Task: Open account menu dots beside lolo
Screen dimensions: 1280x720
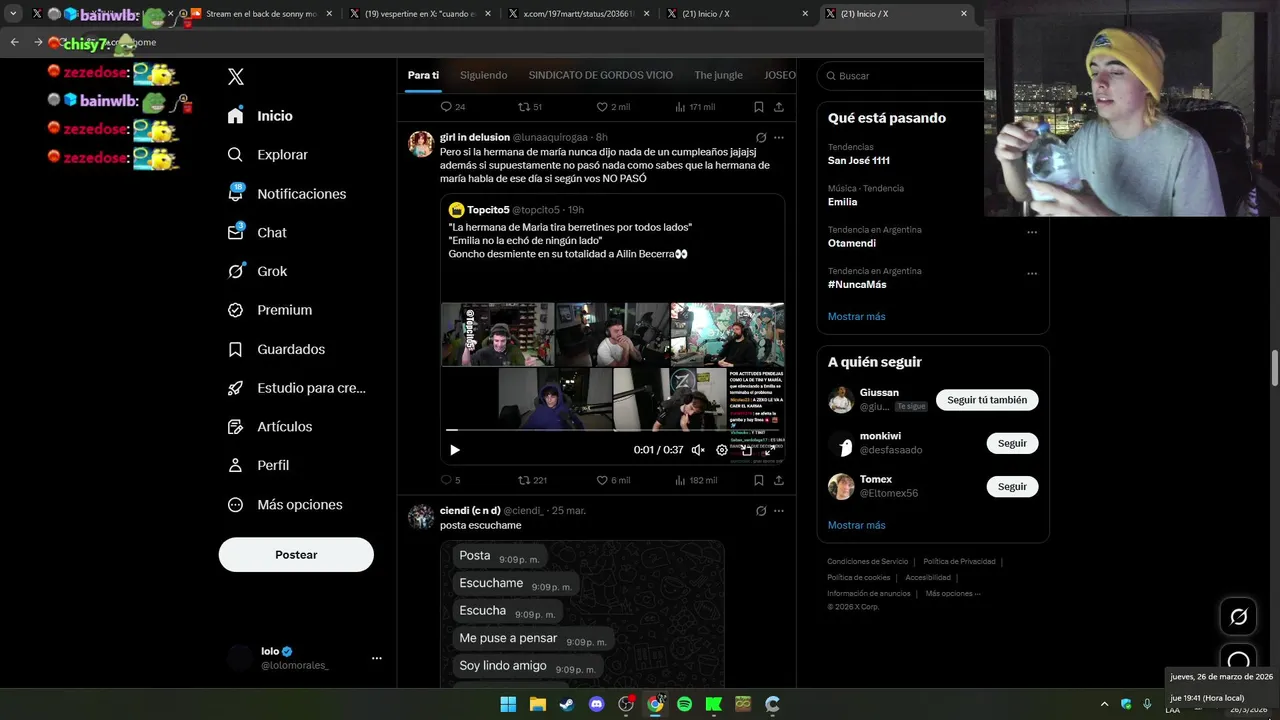Action: (x=376, y=658)
